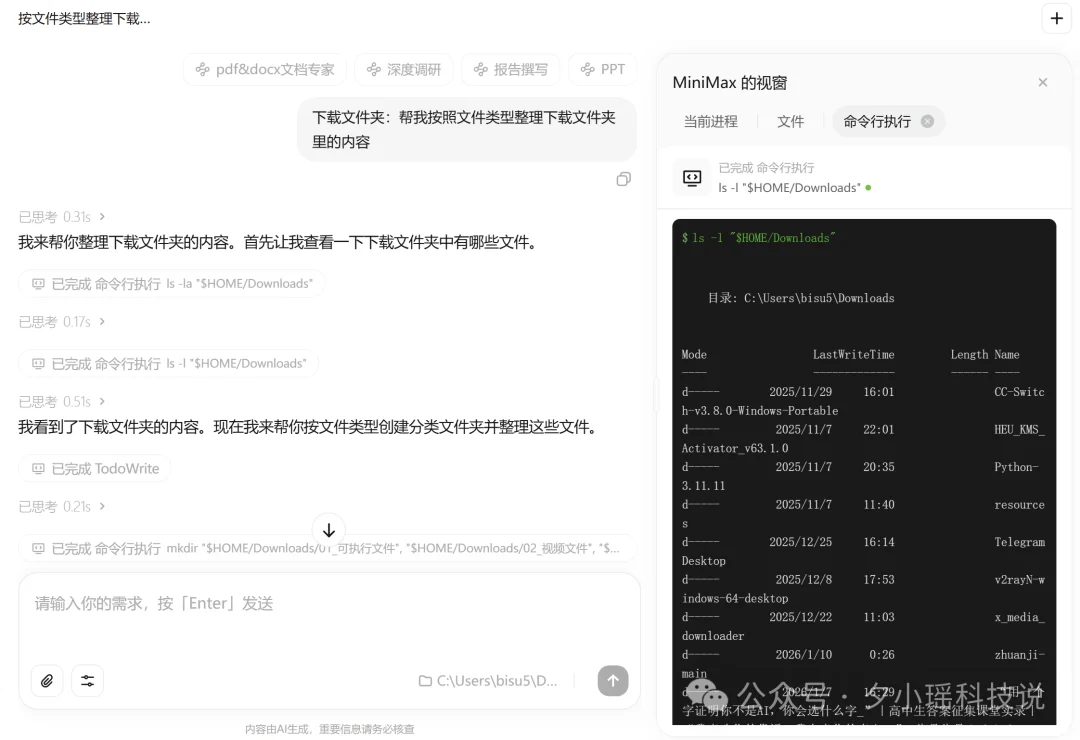Expand the 已思考 0.51s thinking details
1080x740 pixels.
[x=62, y=401]
